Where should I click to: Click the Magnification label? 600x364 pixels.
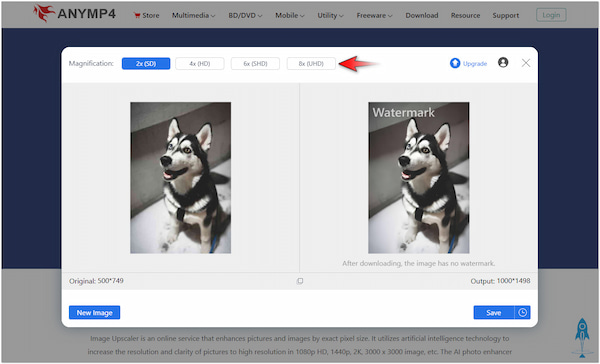point(91,64)
